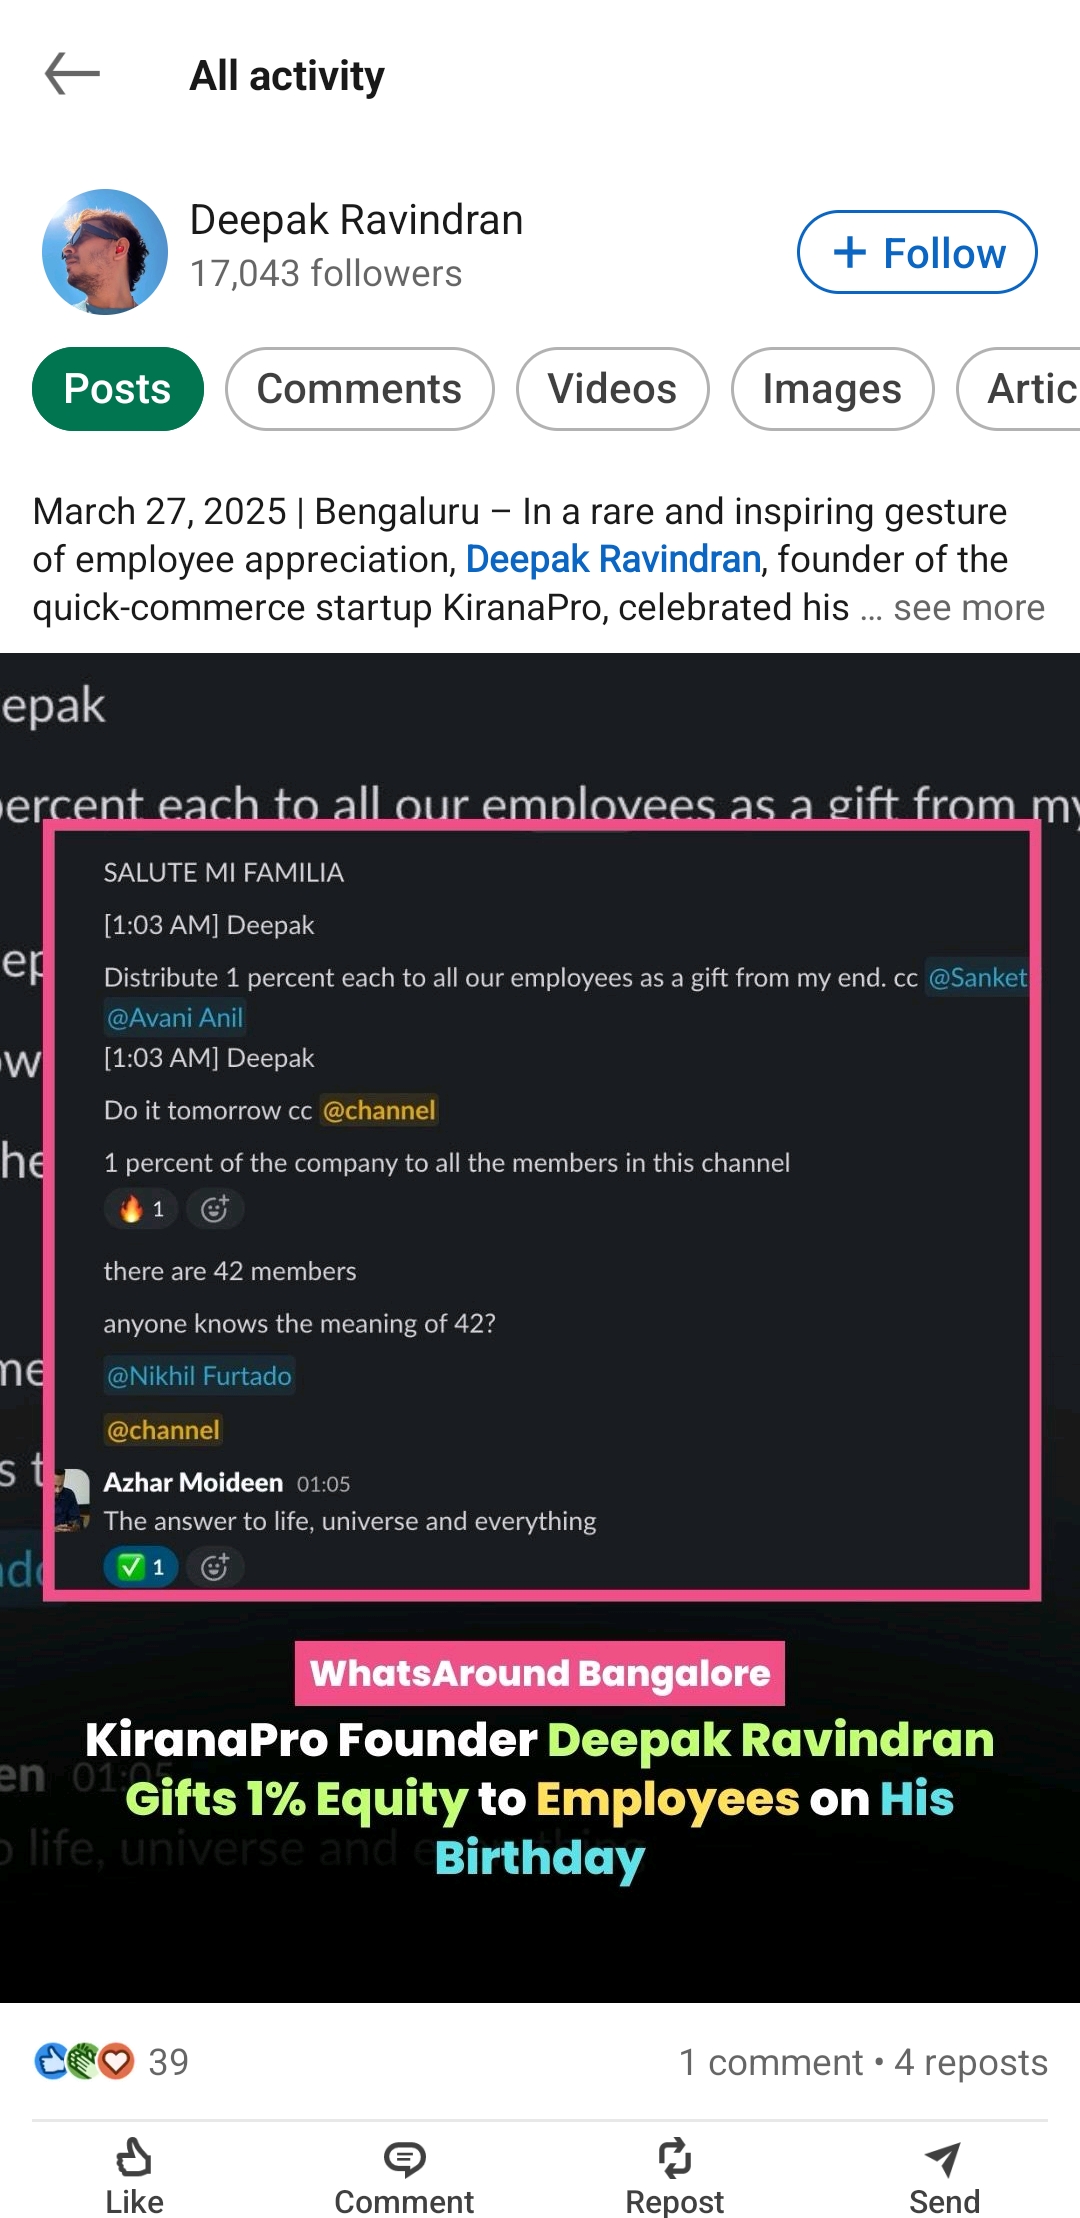1080x2218 pixels.
Task: Expand post text with see more
Action: click(x=969, y=607)
